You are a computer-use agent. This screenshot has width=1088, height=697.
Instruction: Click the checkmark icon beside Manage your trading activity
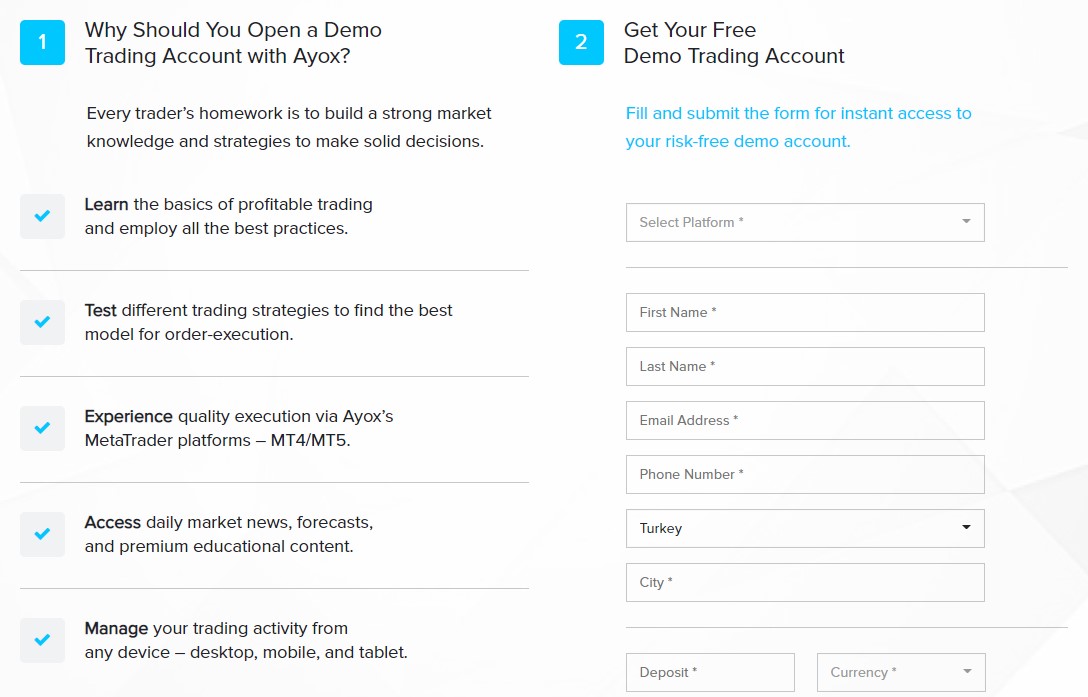coord(42,640)
